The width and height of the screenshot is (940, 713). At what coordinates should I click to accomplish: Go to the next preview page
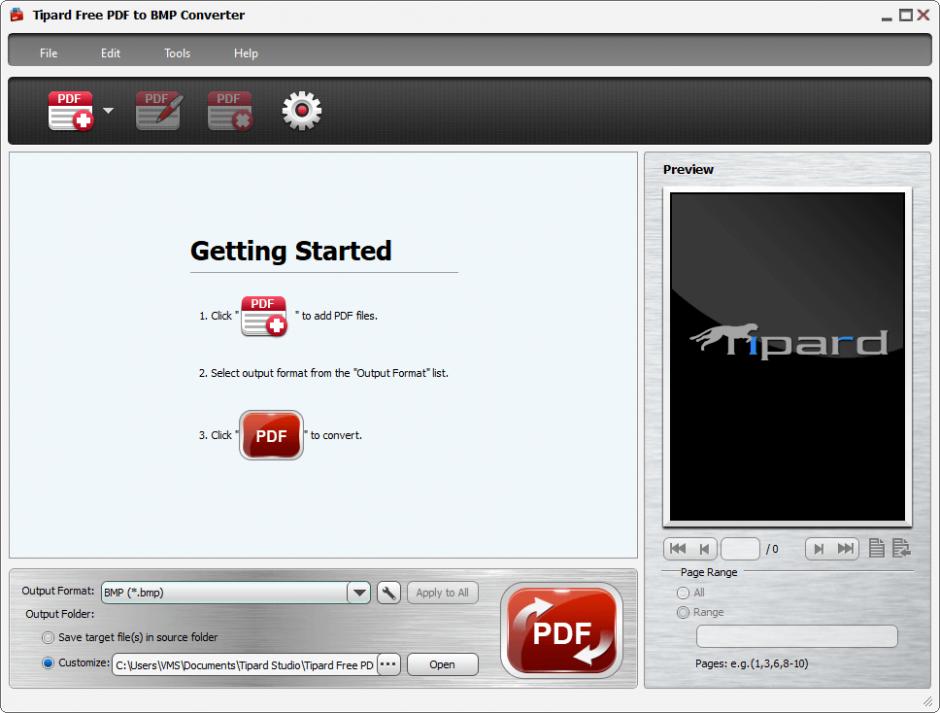point(819,549)
